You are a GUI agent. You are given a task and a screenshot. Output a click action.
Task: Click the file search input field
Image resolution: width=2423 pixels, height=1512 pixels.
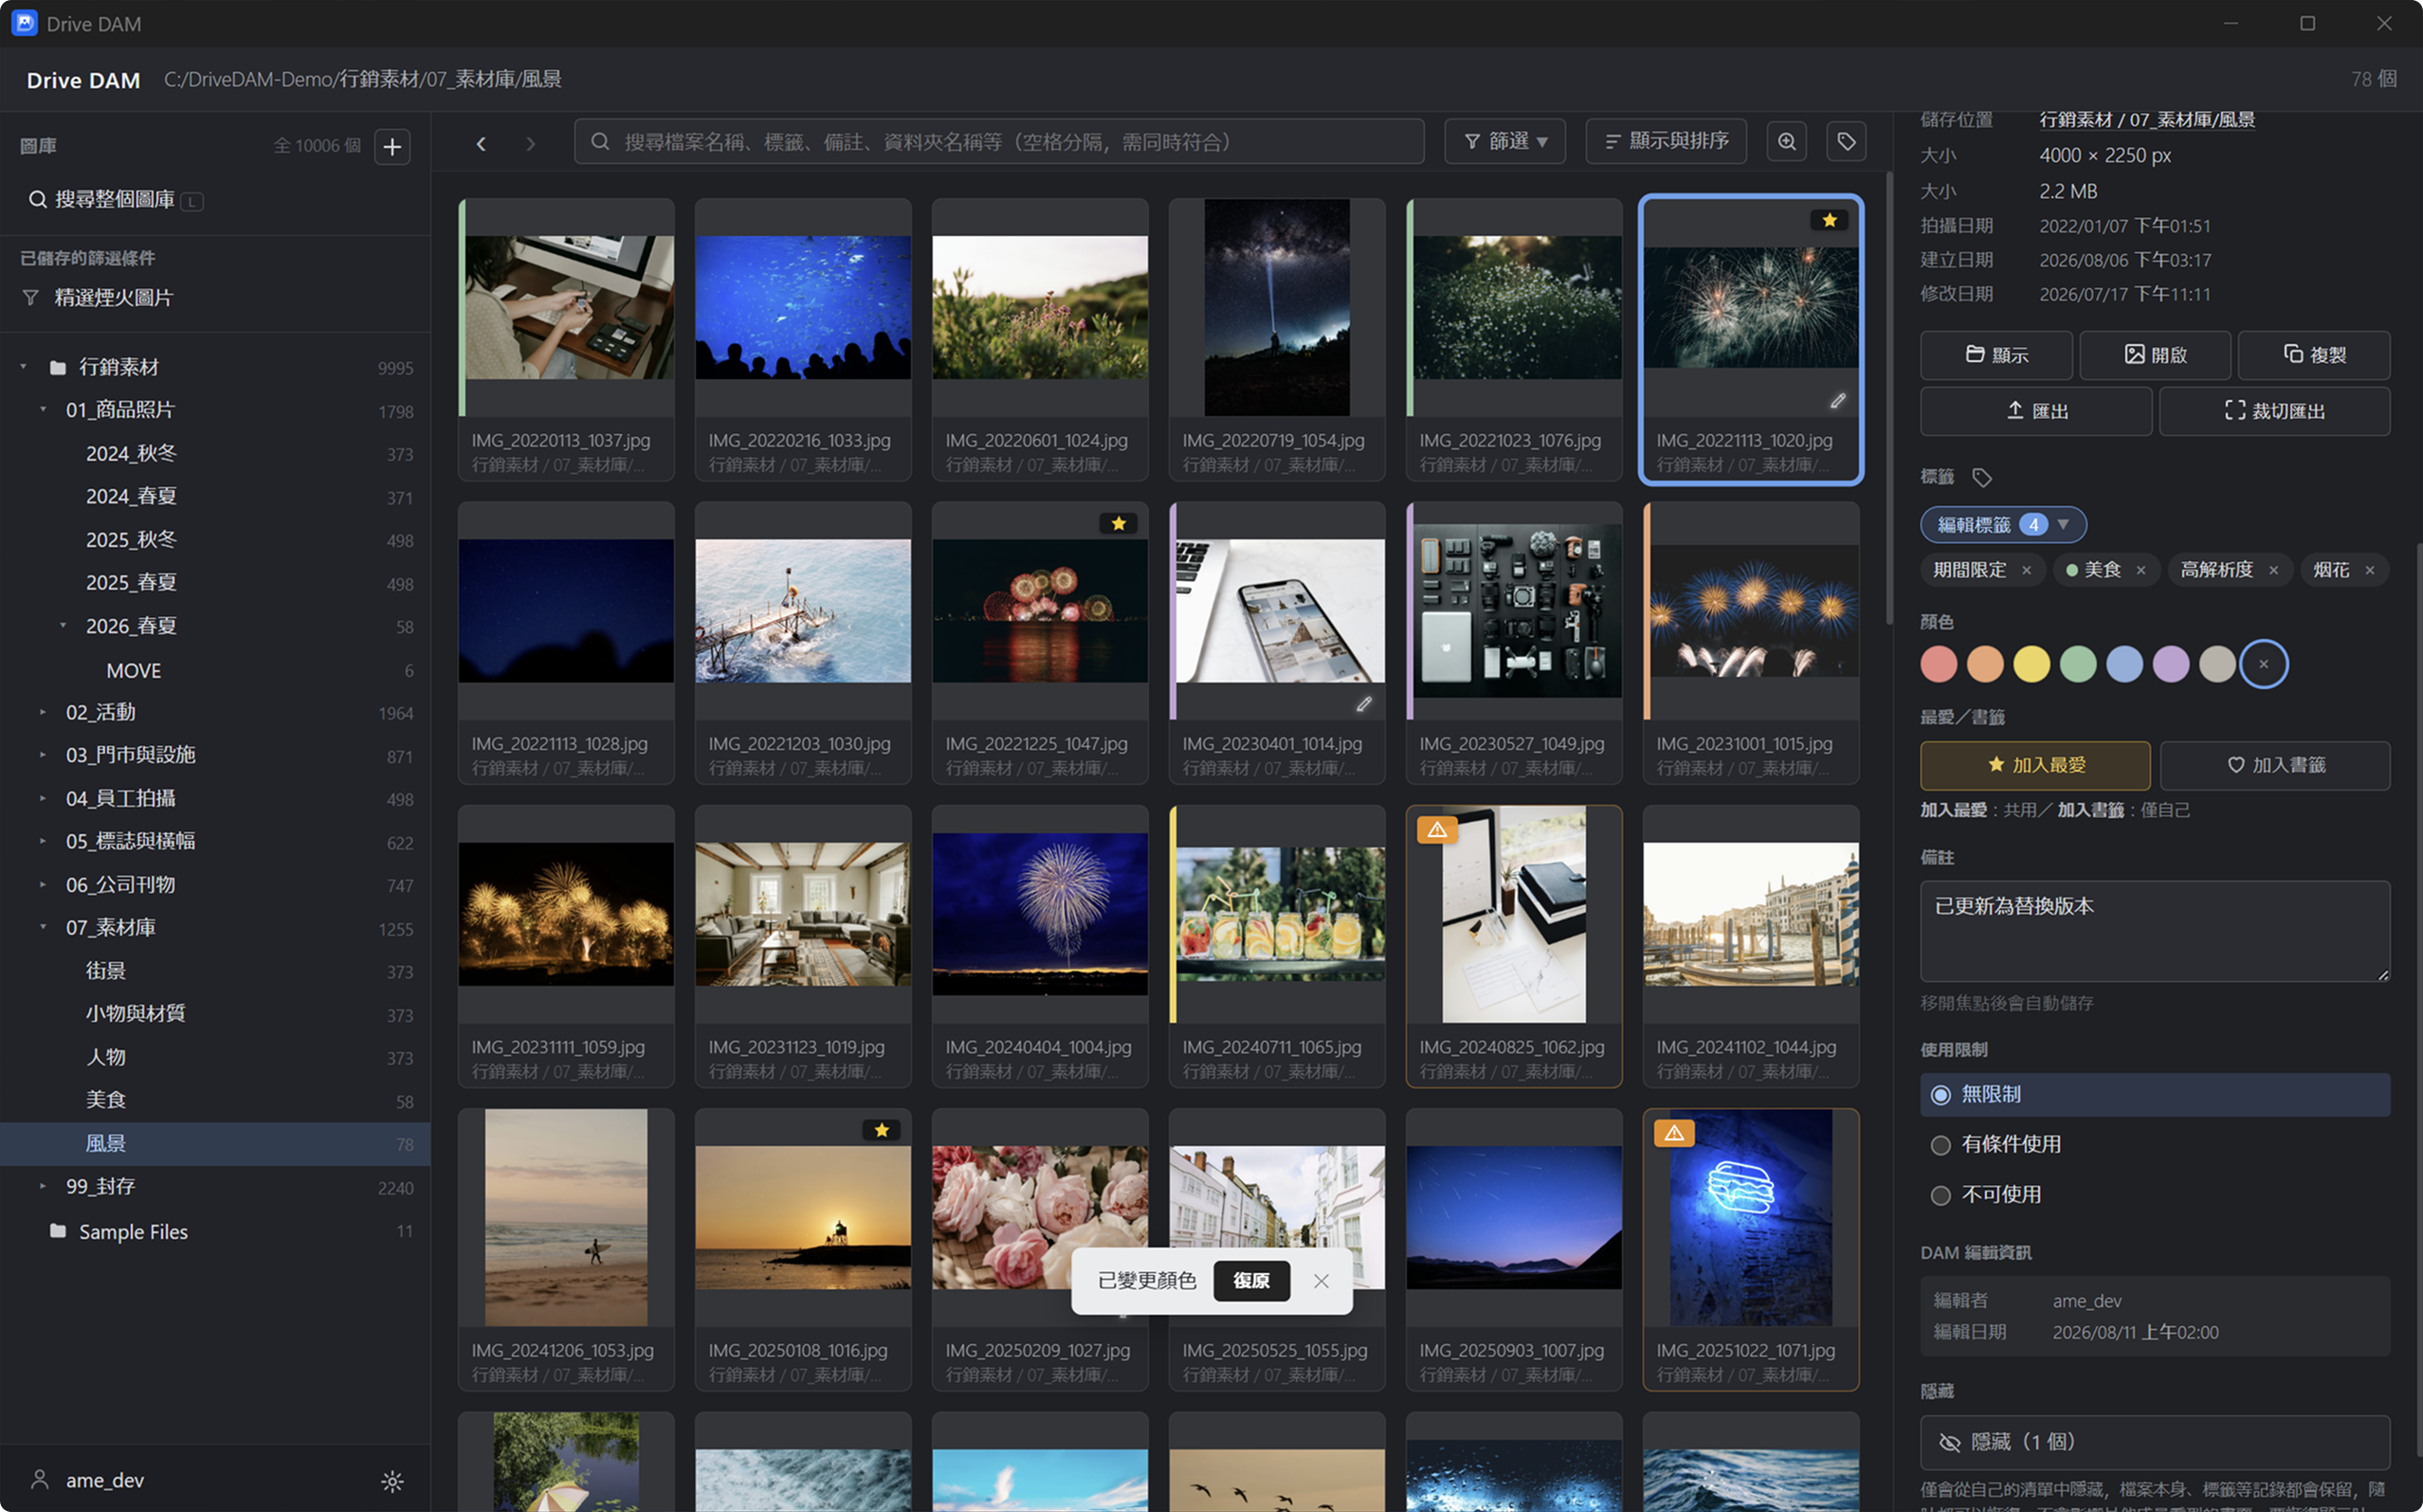[999, 142]
